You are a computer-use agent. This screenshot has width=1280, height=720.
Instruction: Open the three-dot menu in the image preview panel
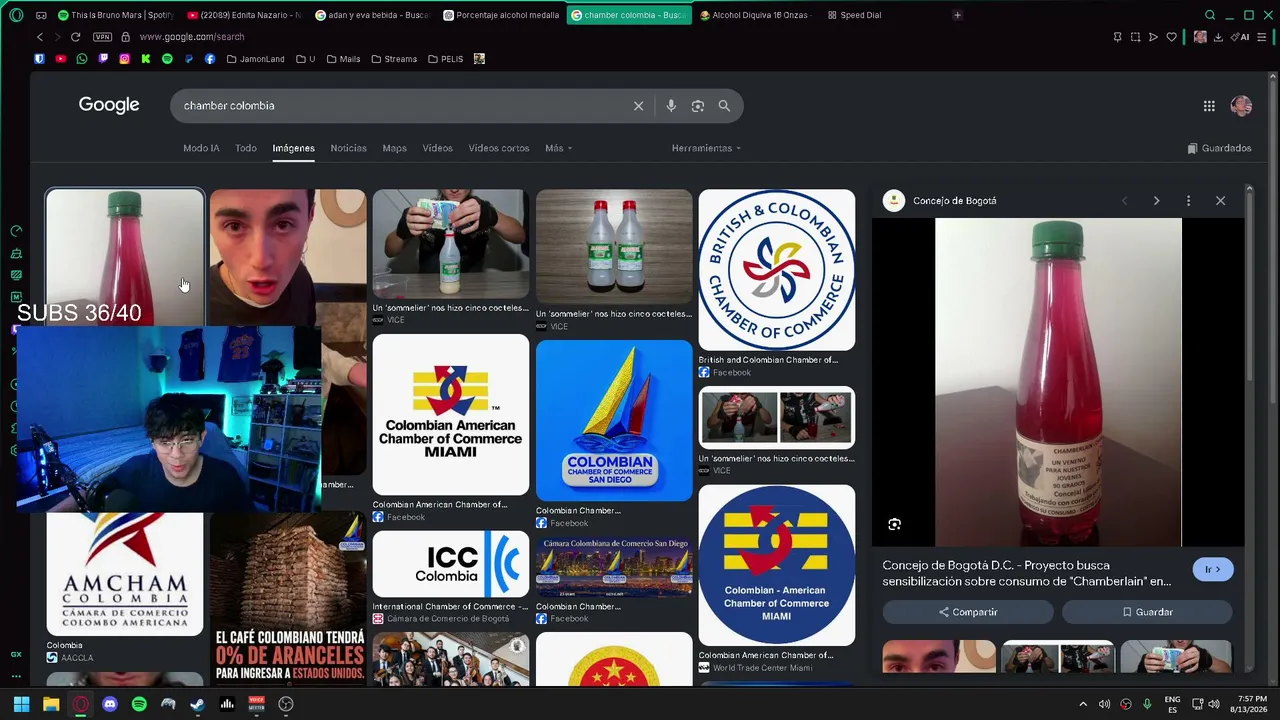1188,201
